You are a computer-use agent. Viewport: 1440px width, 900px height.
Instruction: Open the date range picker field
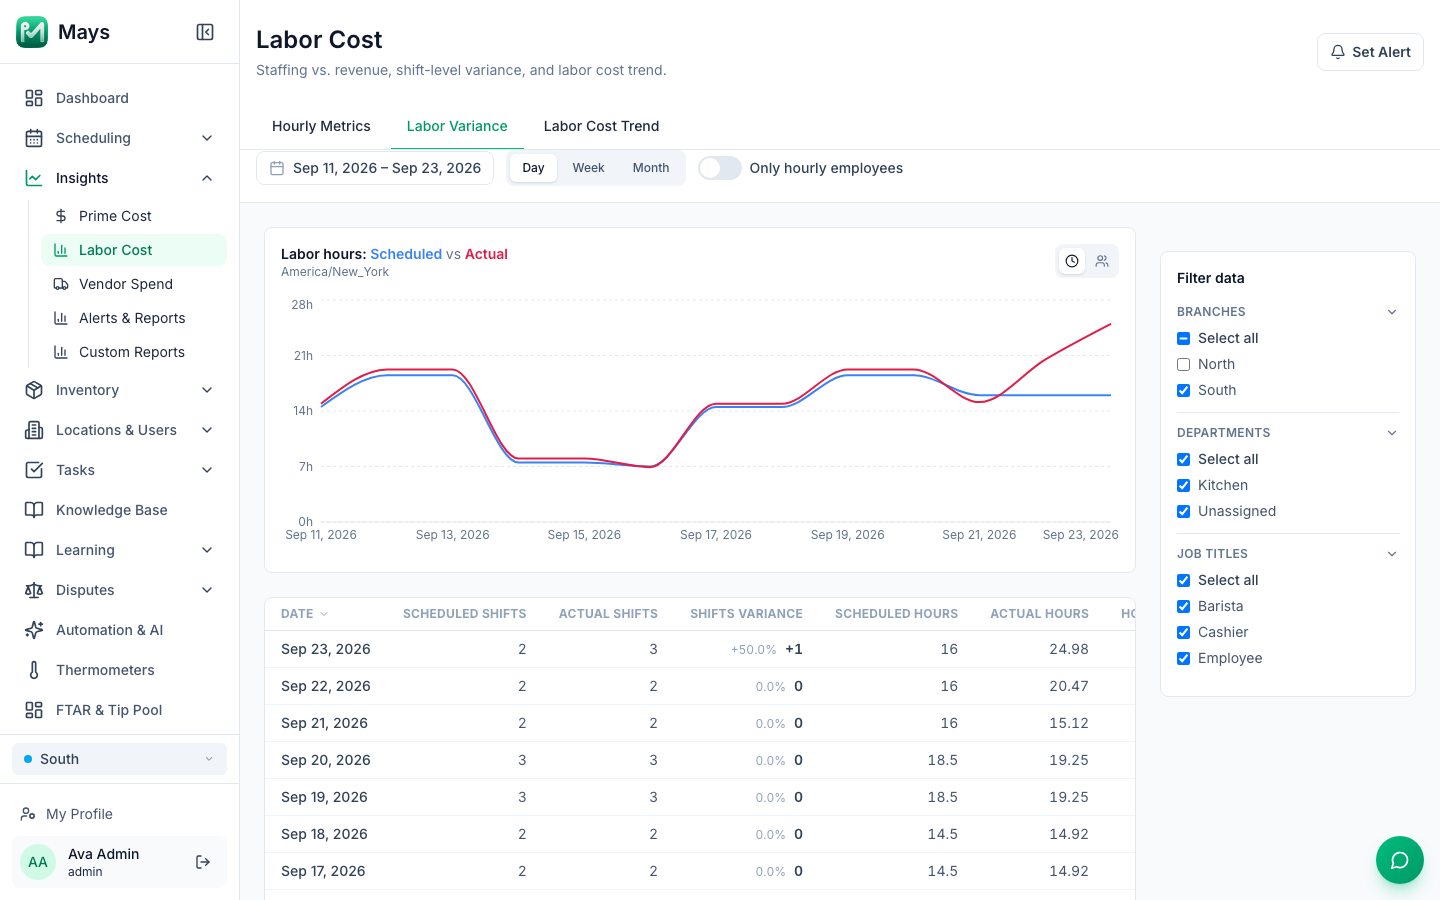tap(375, 168)
